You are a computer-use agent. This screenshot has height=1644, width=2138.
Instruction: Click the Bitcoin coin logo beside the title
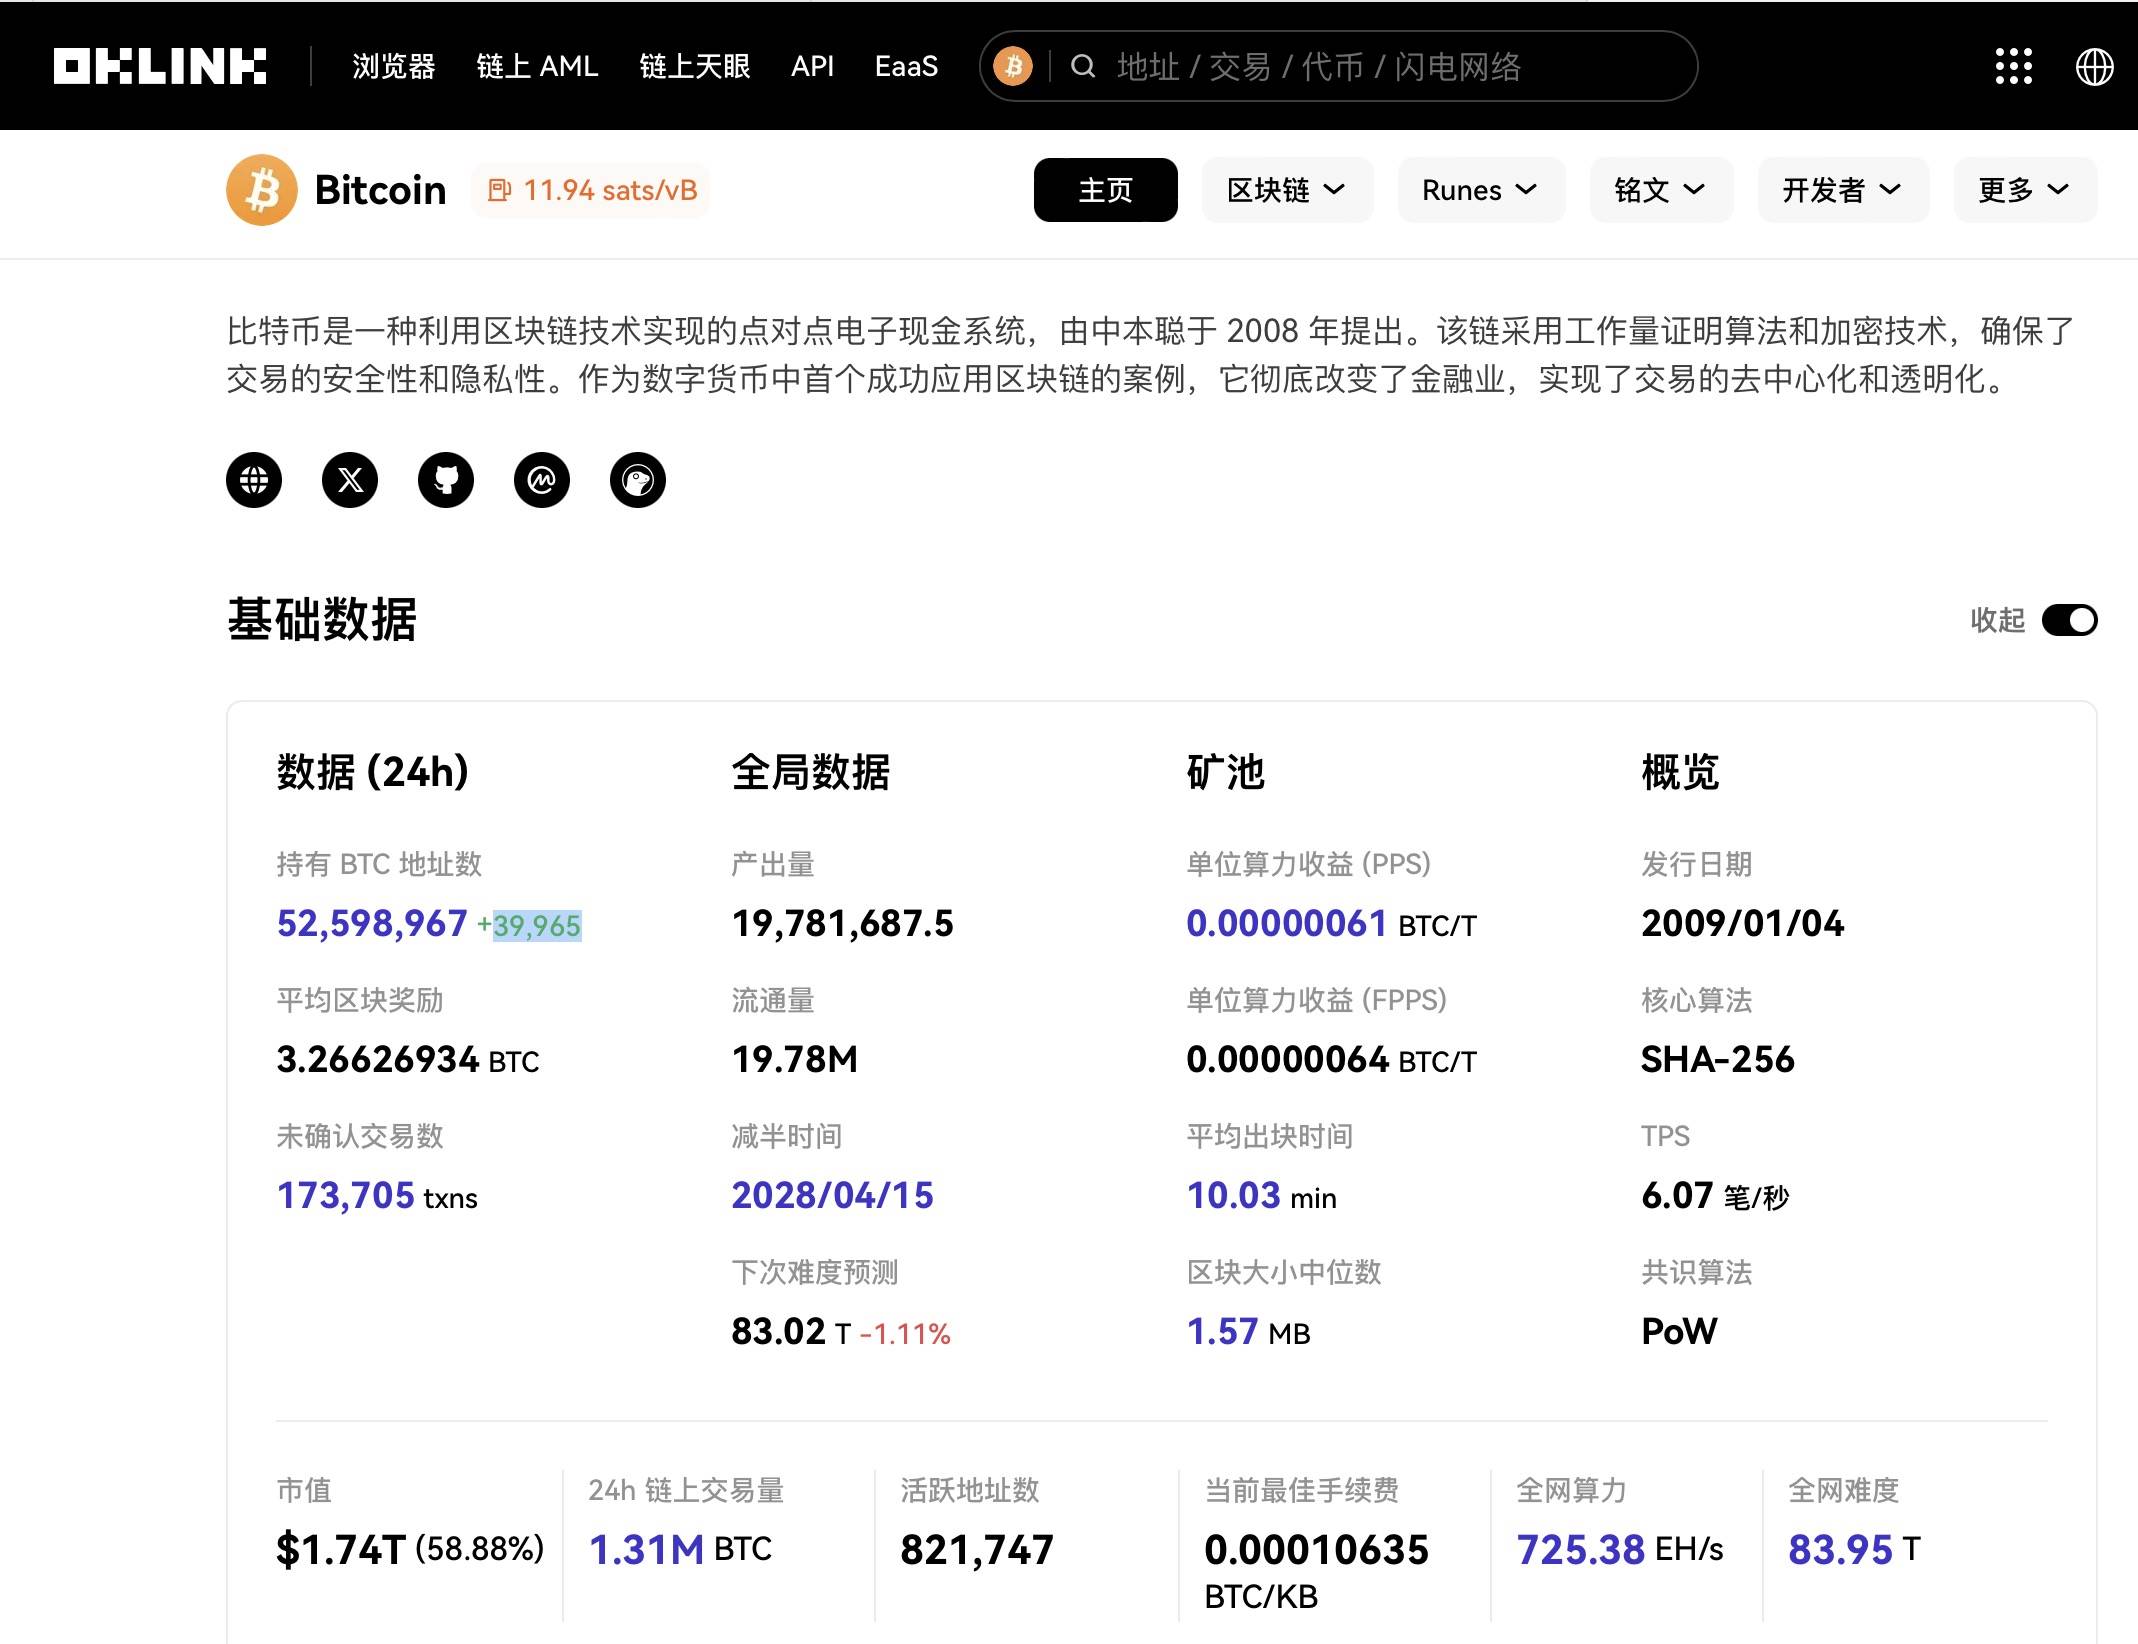click(261, 189)
